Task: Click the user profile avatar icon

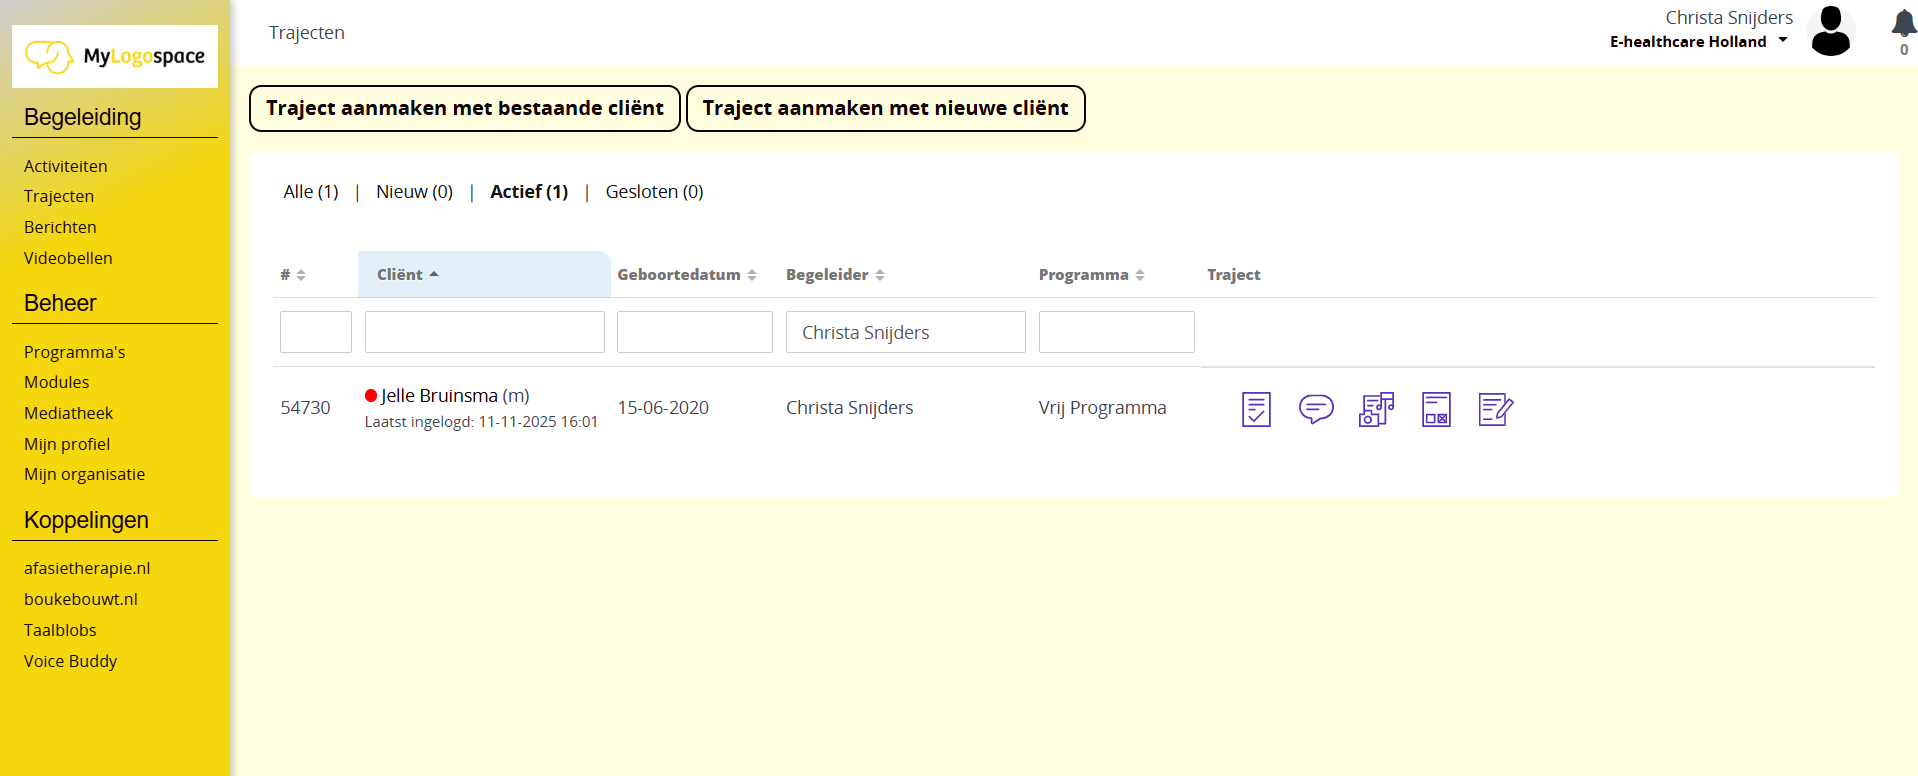Action: [x=1831, y=32]
